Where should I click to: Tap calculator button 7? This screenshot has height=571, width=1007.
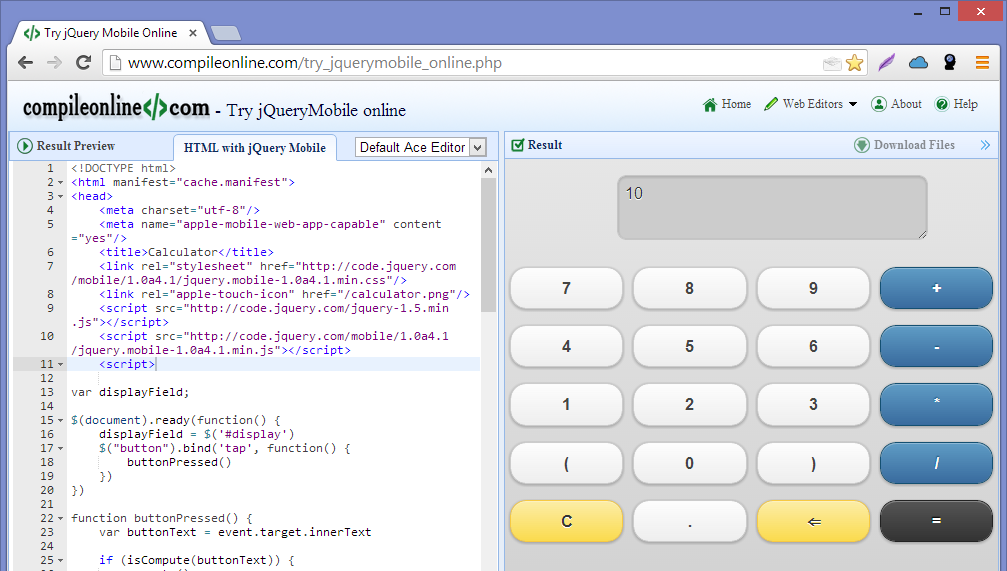(x=566, y=288)
